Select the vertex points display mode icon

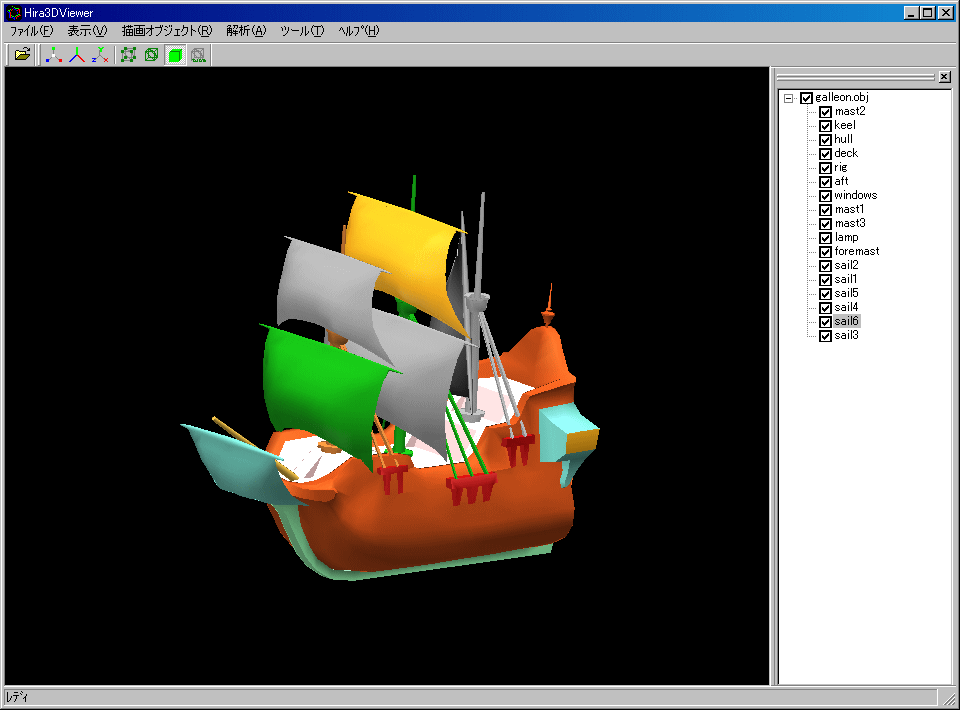tap(129, 55)
